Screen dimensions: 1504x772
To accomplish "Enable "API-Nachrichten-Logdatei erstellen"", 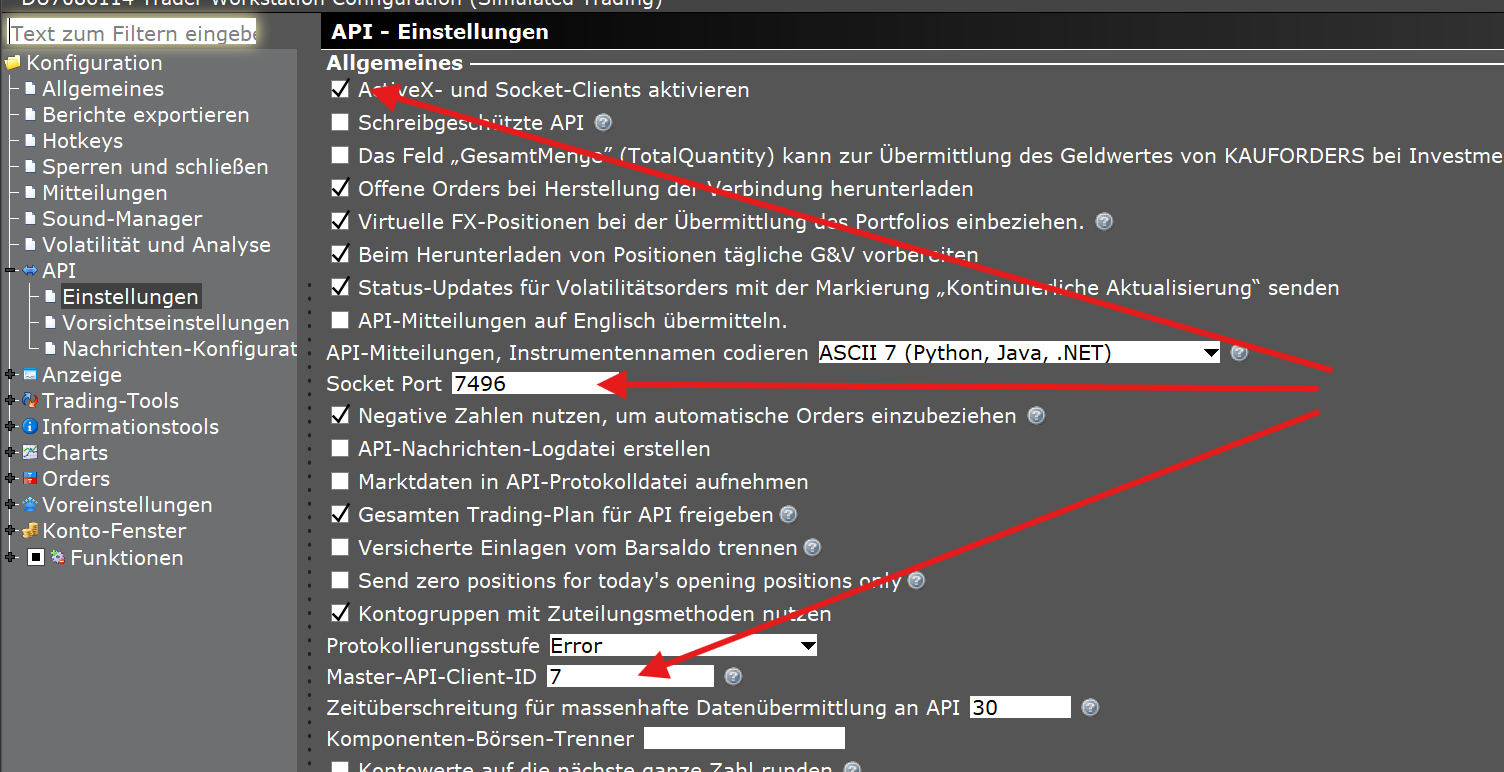I will pyautogui.click(x=340, y=449).
